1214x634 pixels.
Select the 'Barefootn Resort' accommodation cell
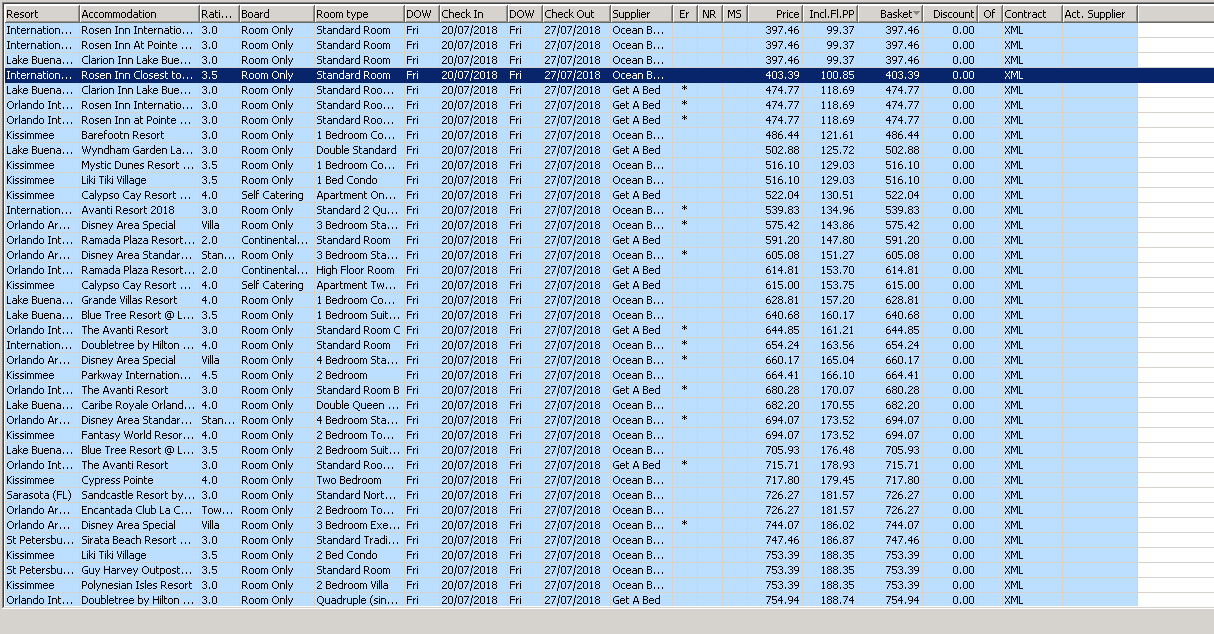pyautogui.click(x=139, y=135)
